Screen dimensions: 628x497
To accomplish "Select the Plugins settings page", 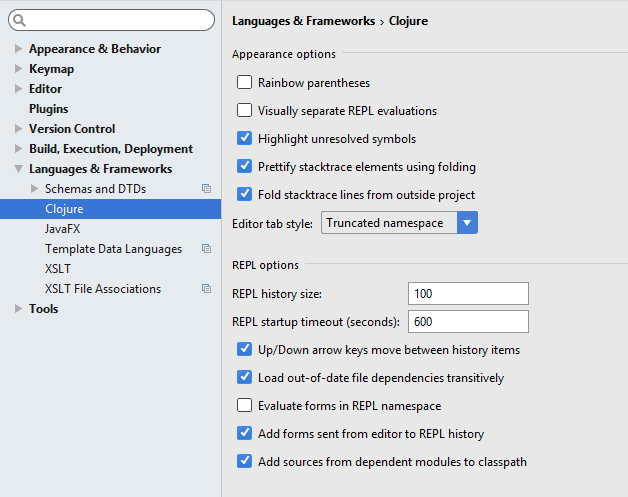I will point(48,109).
